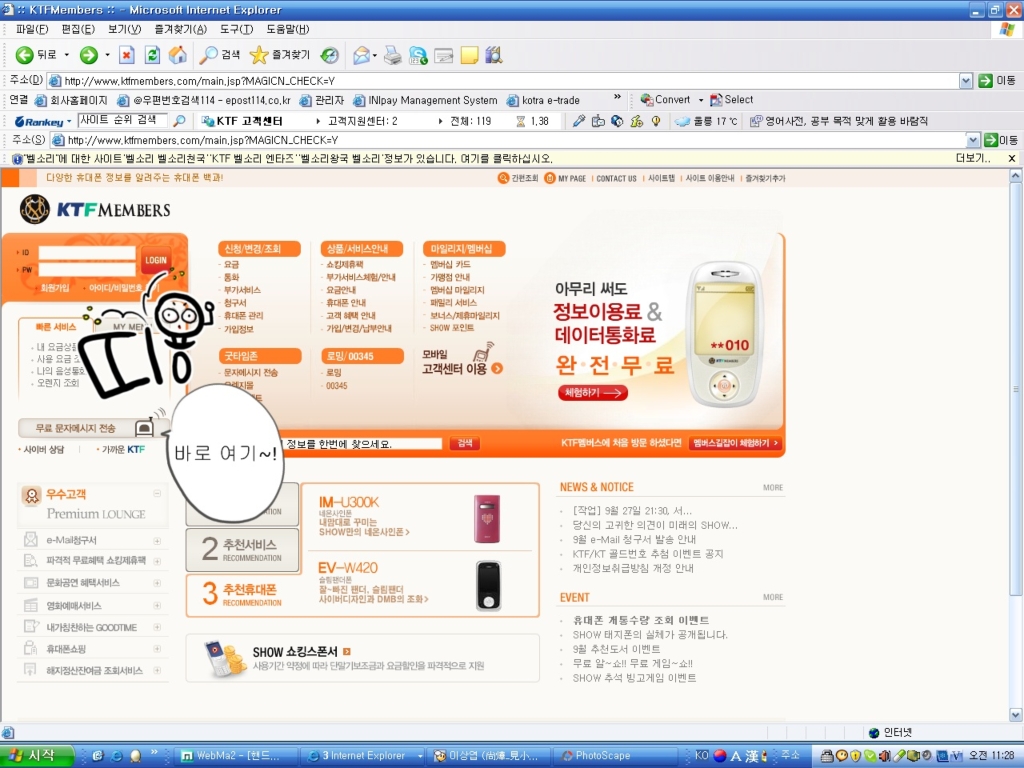Open the 3 Internet Explorer taskbar group
The height and width of the screenshot is (768, 1024).
tap(362, 756)
